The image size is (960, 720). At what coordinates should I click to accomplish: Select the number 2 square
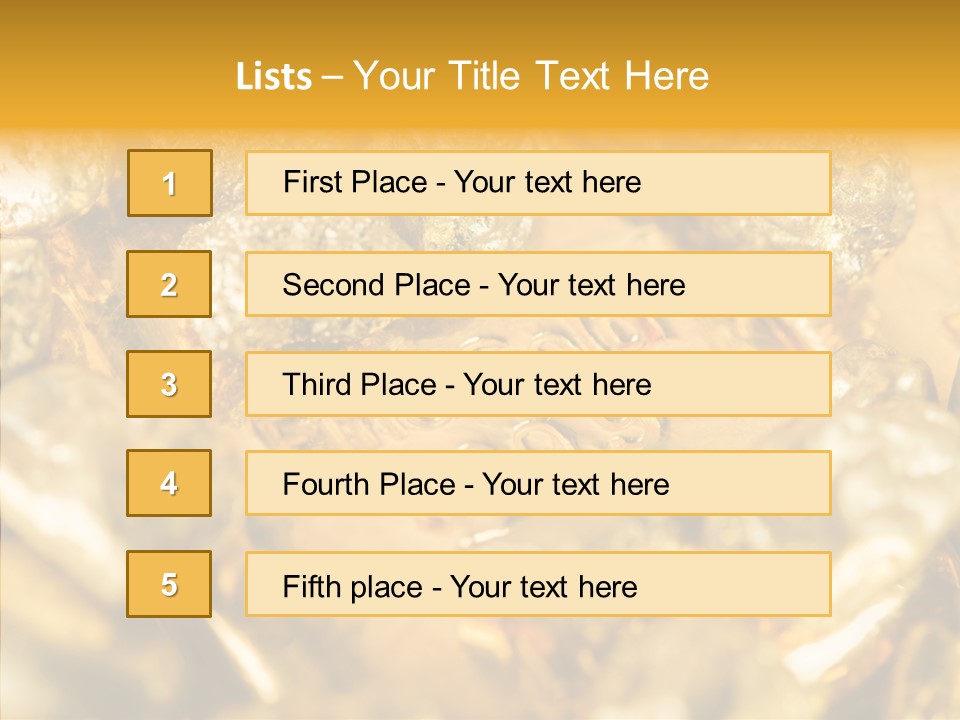(170, 284)
